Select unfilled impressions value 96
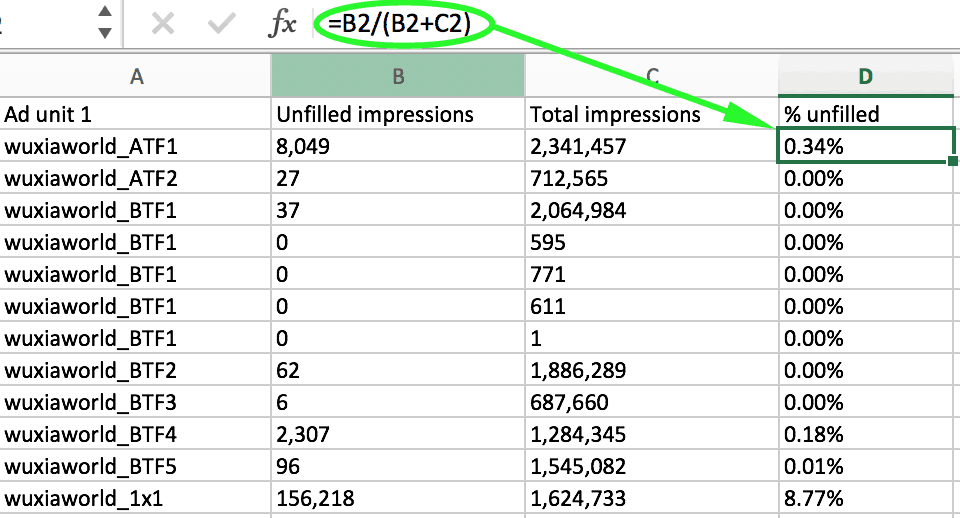Image resolution: width=960 pixels, height=518 pixels. tap(398, 466)
